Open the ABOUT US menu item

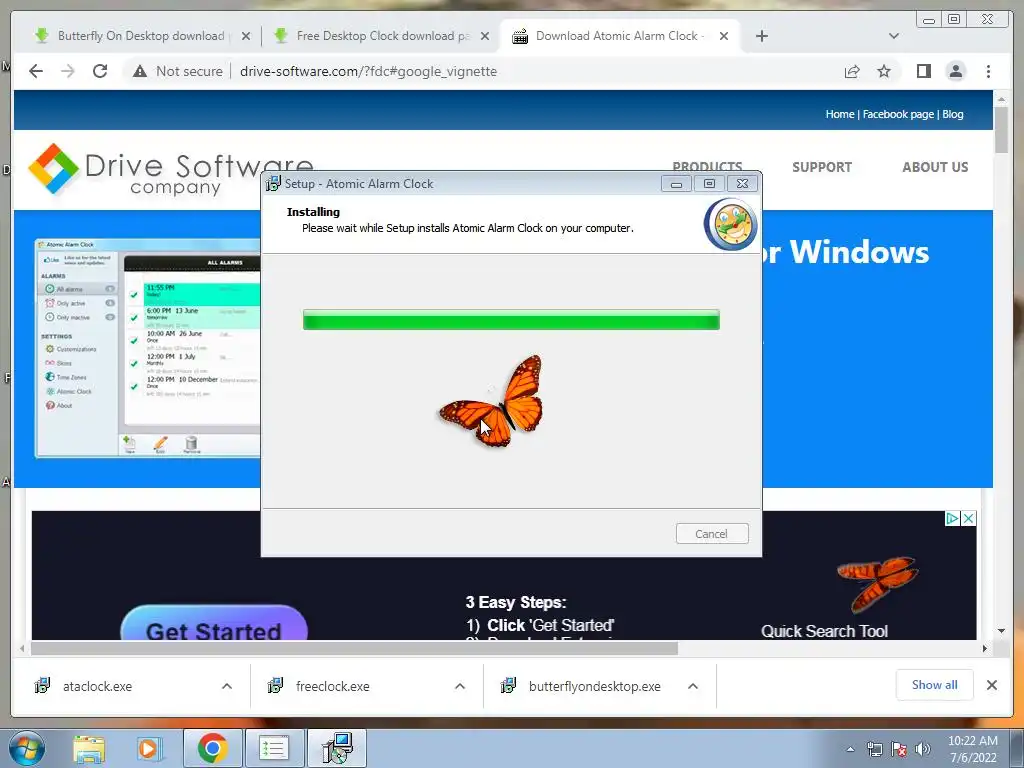click(x=935, y=167)
